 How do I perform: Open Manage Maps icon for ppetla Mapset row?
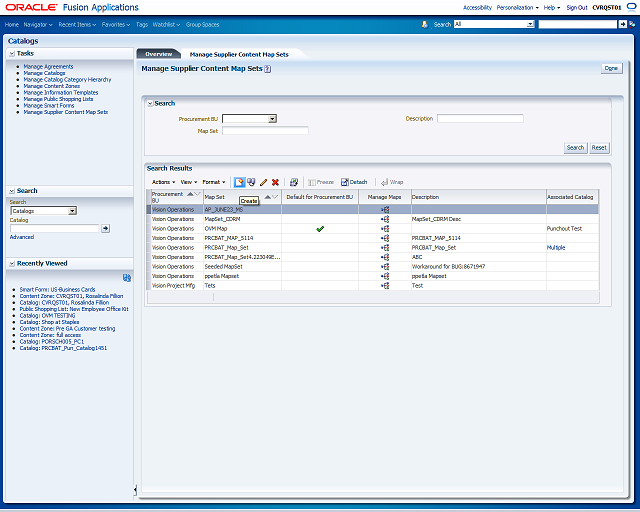[385, 276]
